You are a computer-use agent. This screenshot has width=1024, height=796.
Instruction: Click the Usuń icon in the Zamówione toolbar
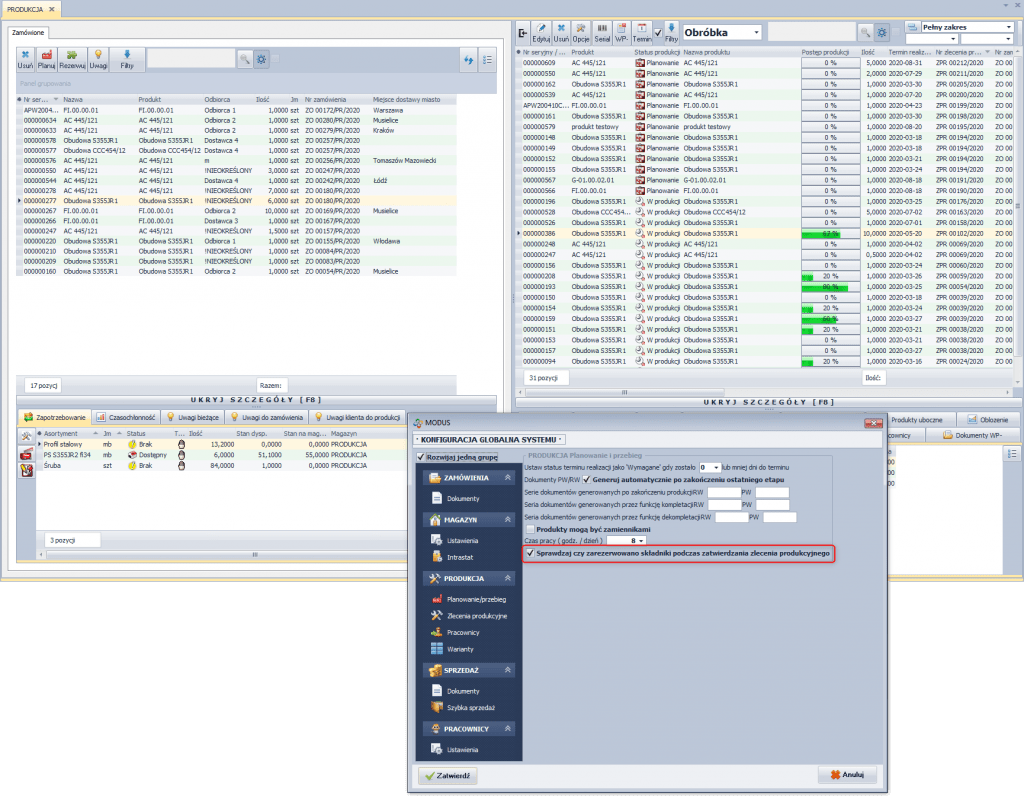point(25,59)
